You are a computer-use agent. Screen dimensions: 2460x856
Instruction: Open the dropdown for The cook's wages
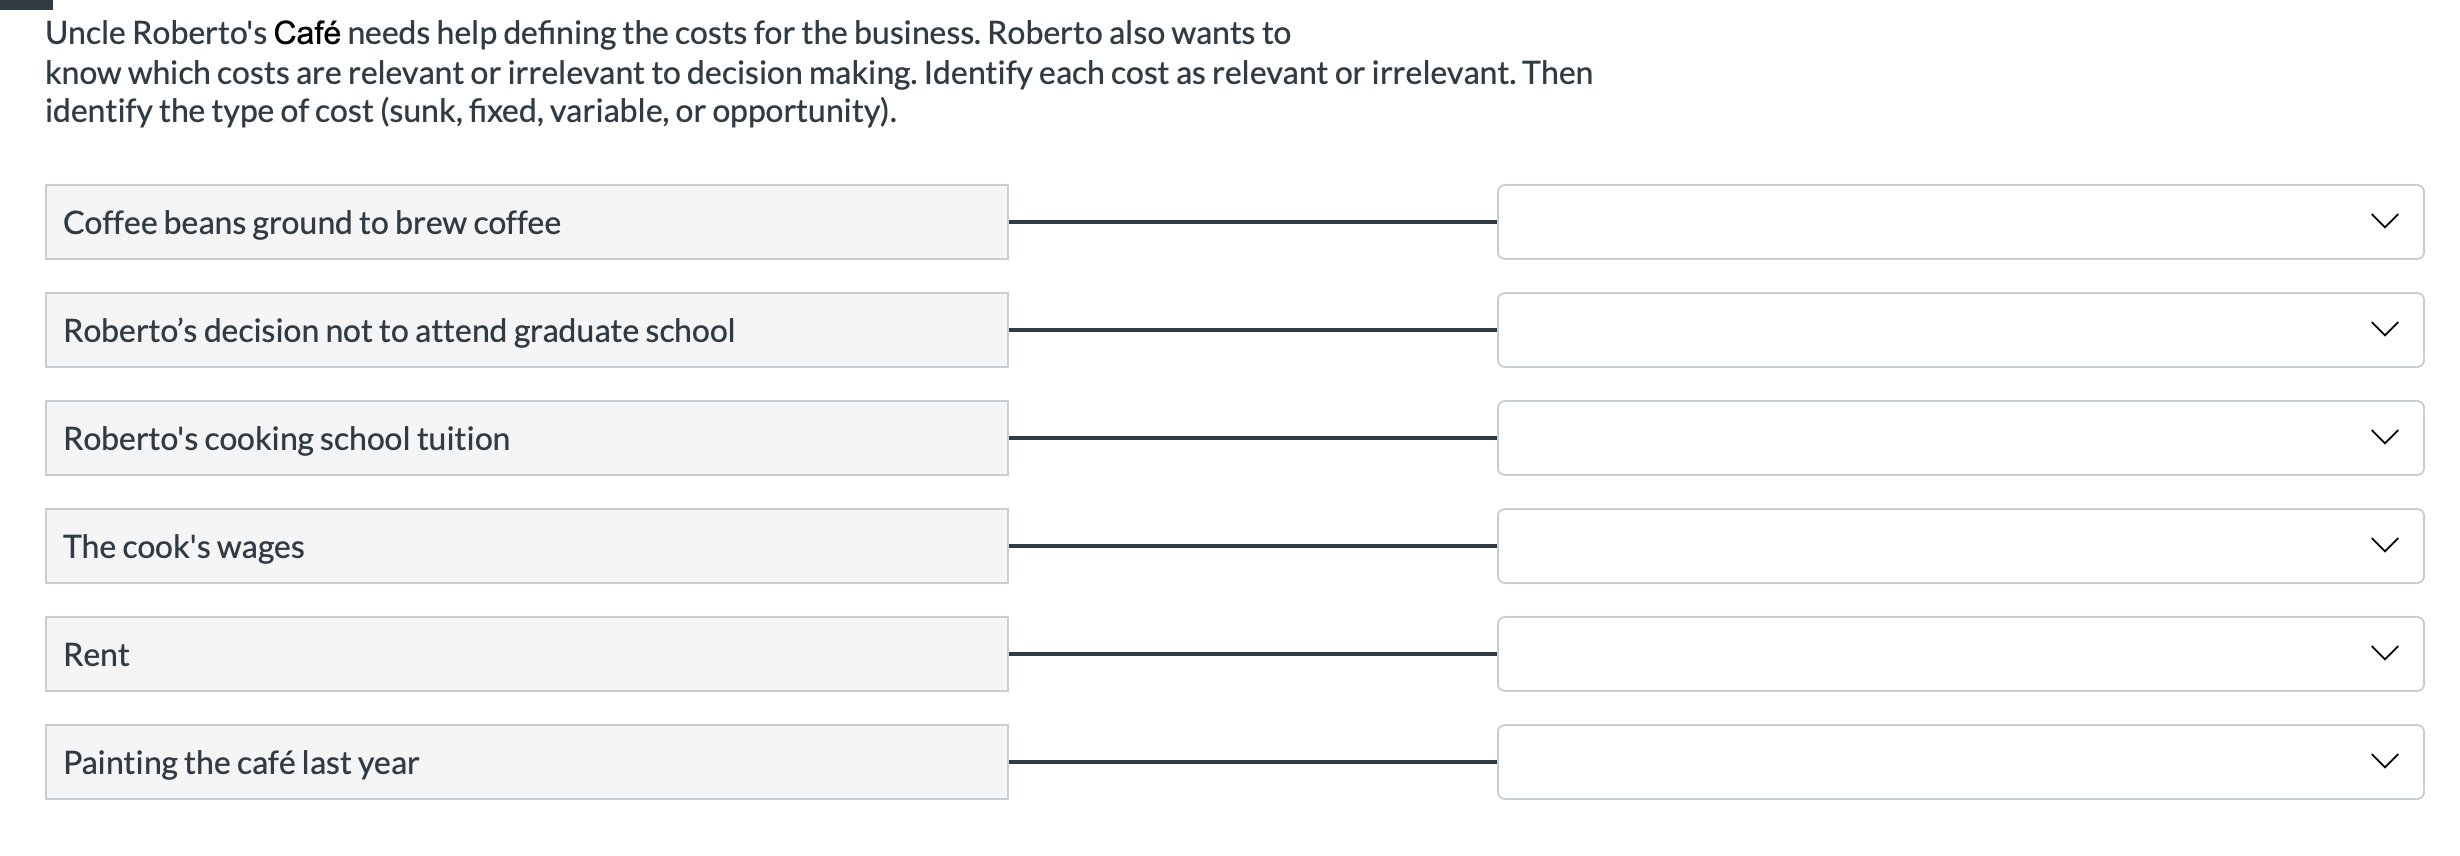click(2387, 546)
